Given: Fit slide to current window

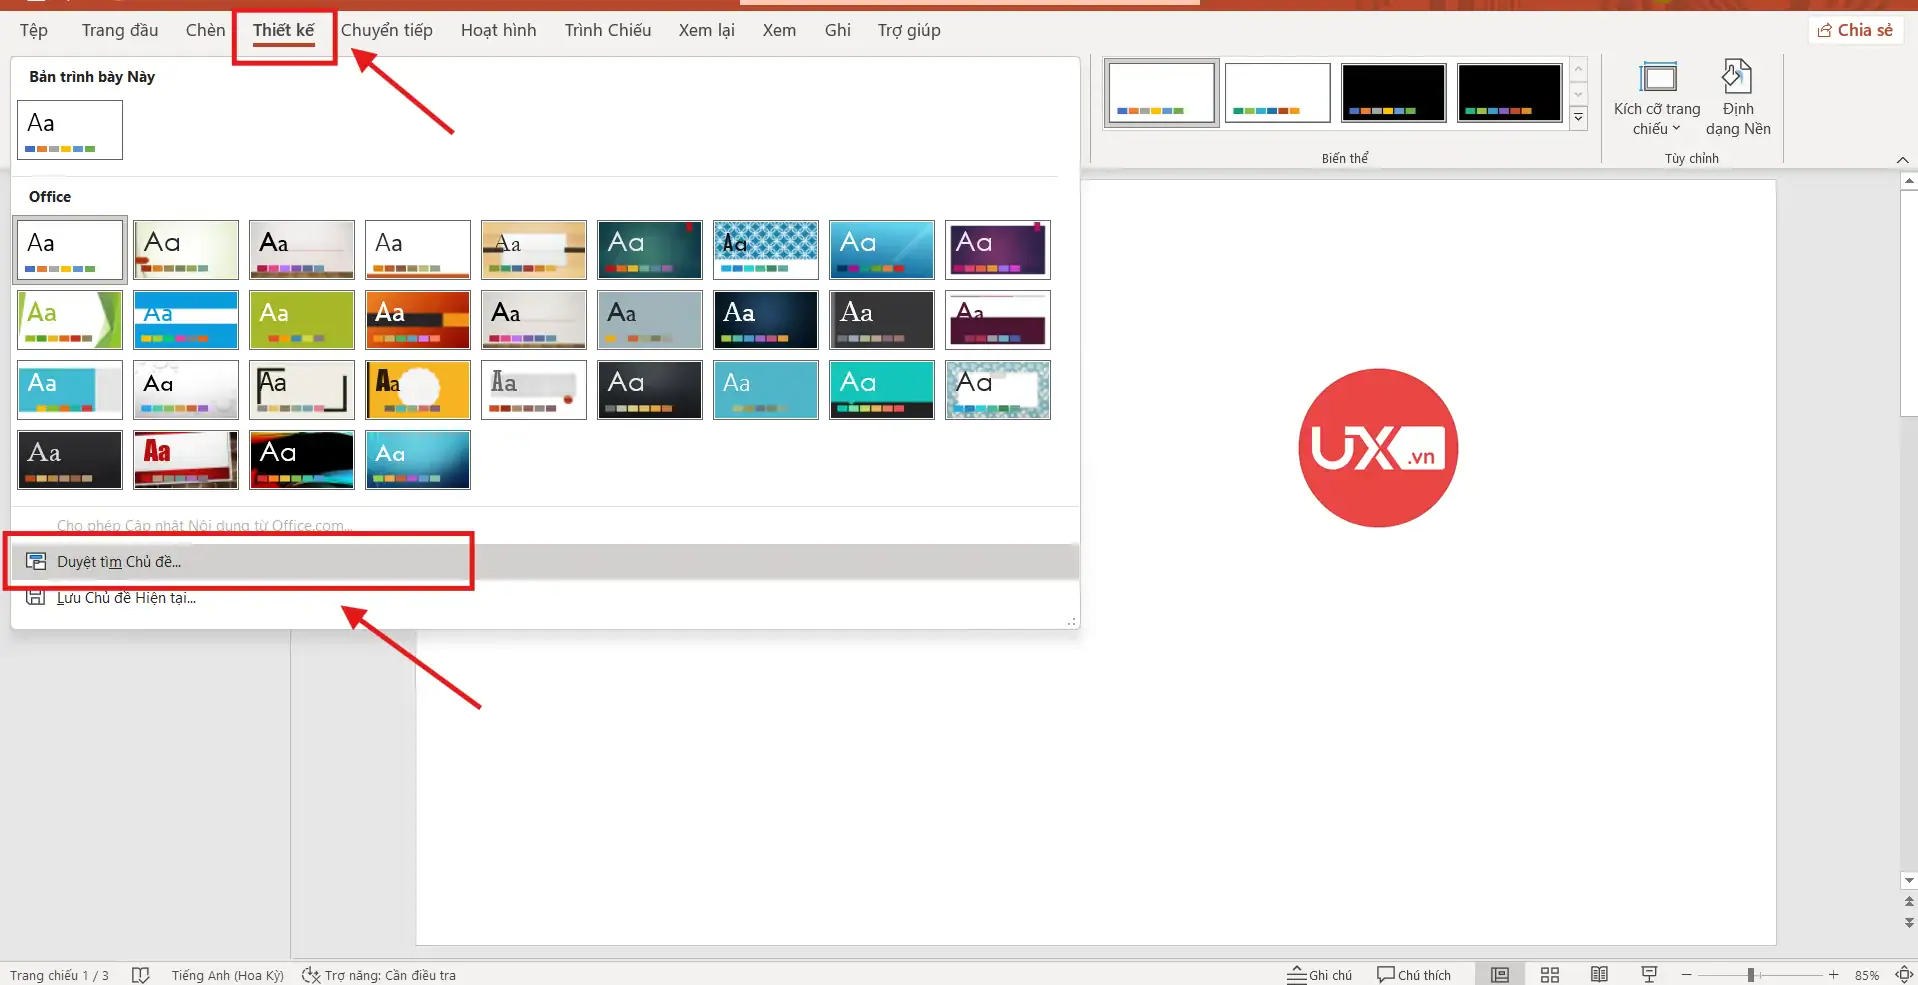Looking at the screenshot, I should (1904, 975).
